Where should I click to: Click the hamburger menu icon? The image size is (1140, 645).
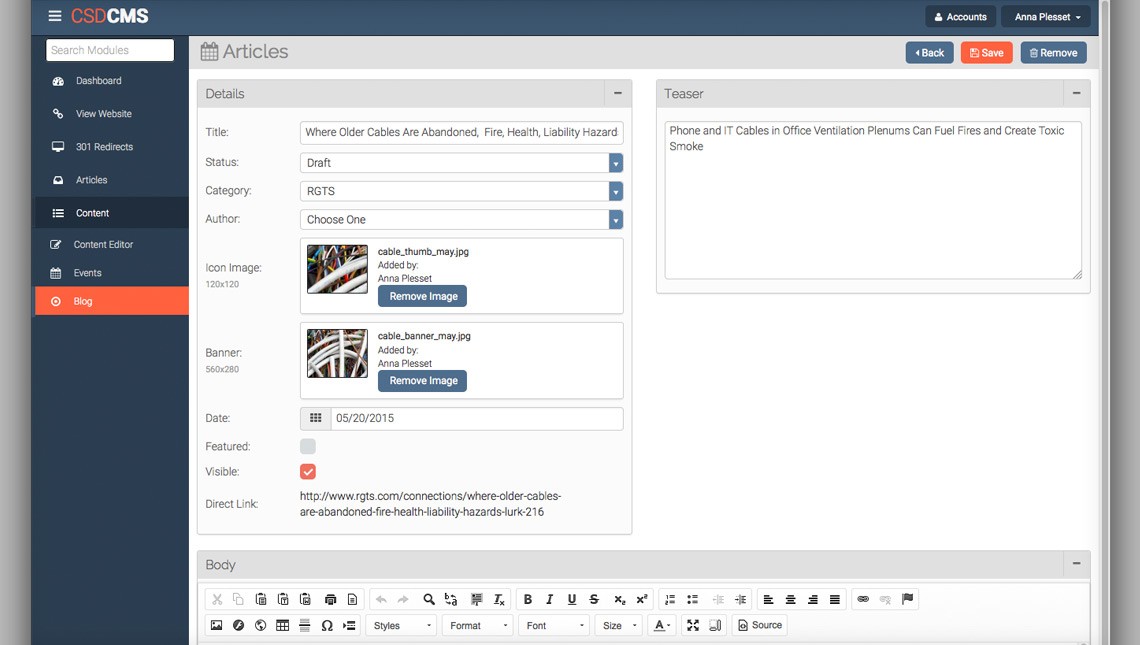point(55,17)
